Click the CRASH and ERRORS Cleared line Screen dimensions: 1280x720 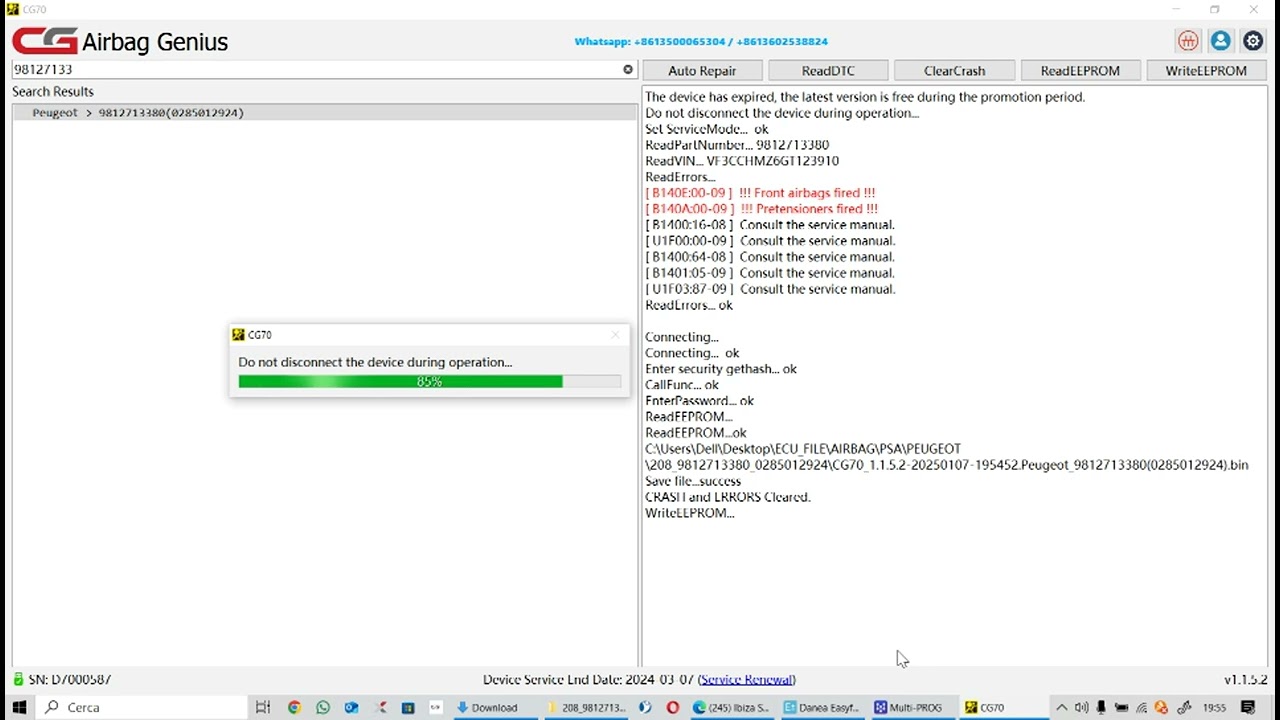tap(728, 497)
